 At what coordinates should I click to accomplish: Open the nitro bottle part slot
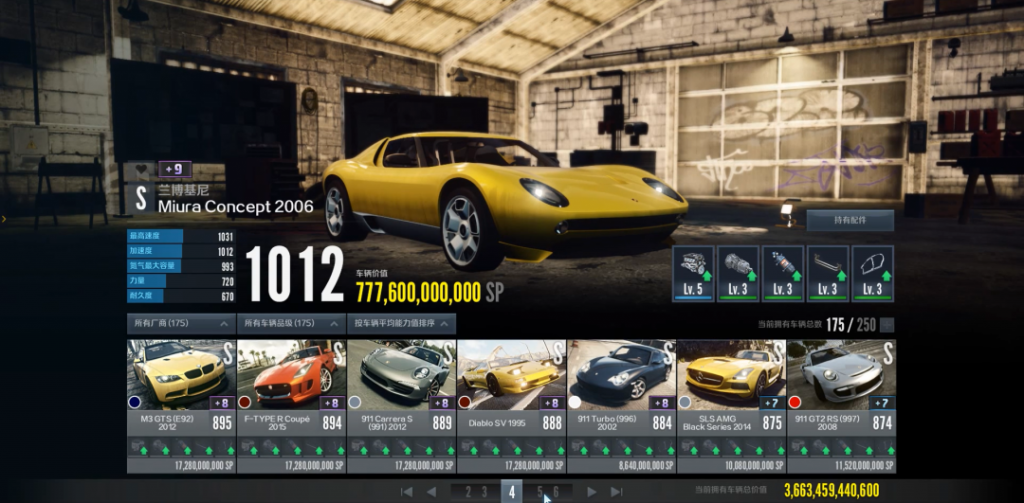click(783, 274)
